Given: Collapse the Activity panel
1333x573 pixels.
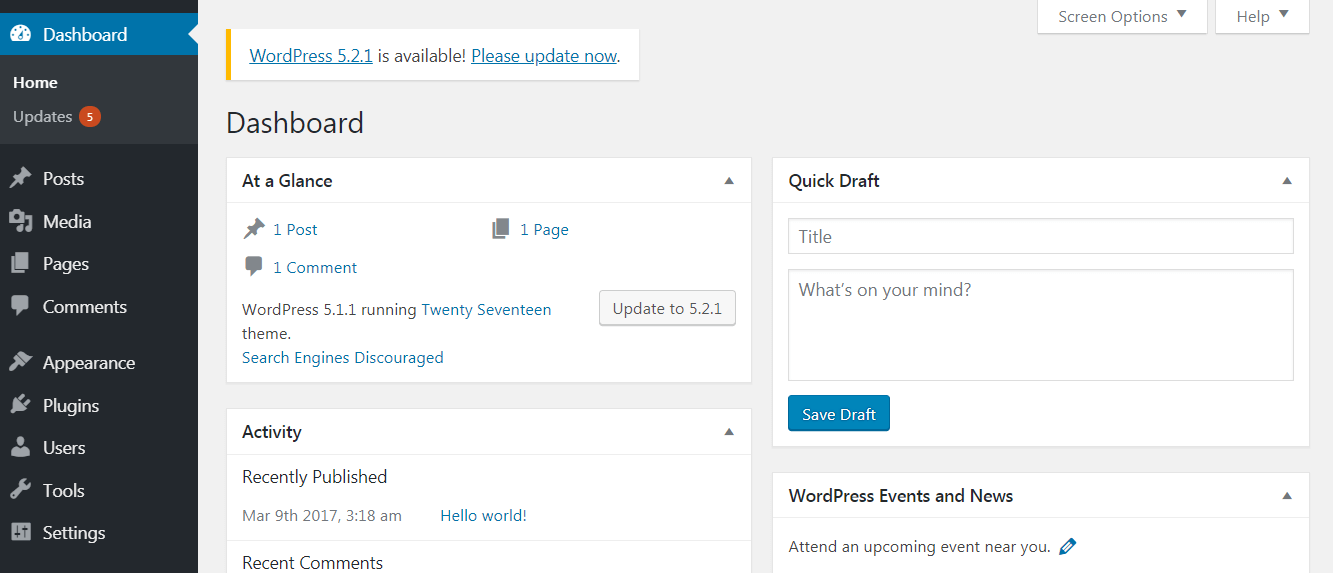Looking at the screenshot, I should point(729,432).
